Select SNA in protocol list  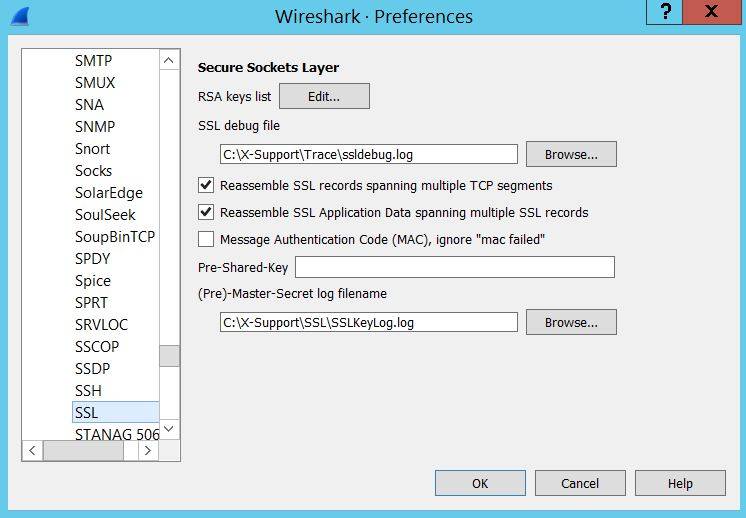[x=89, y=105]
